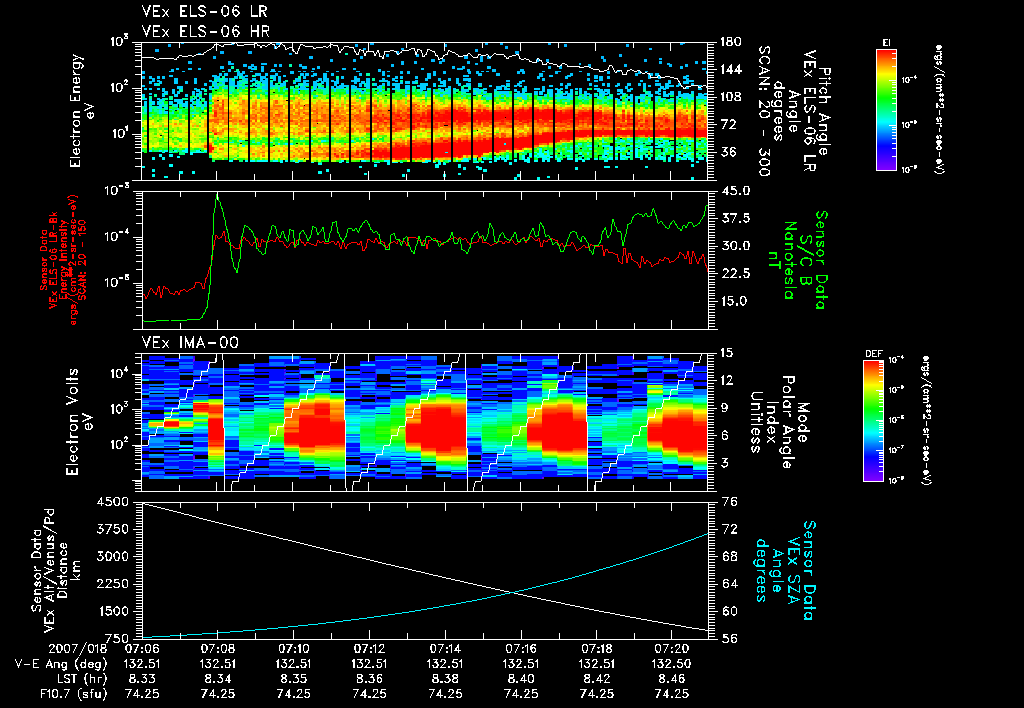Click inside the ELS electron energy spectrogram
1024x708 pixels.
click(425, 111)
